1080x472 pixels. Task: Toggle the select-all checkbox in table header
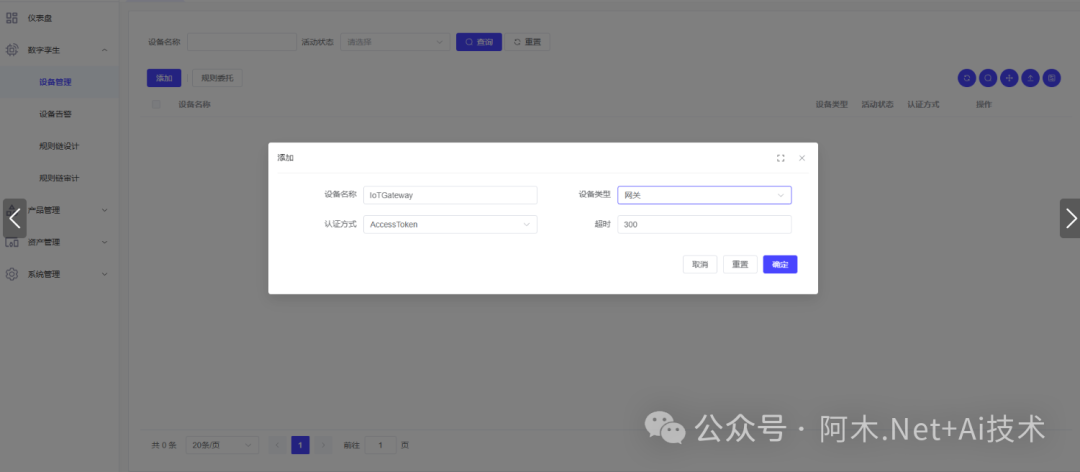(156, 105)
